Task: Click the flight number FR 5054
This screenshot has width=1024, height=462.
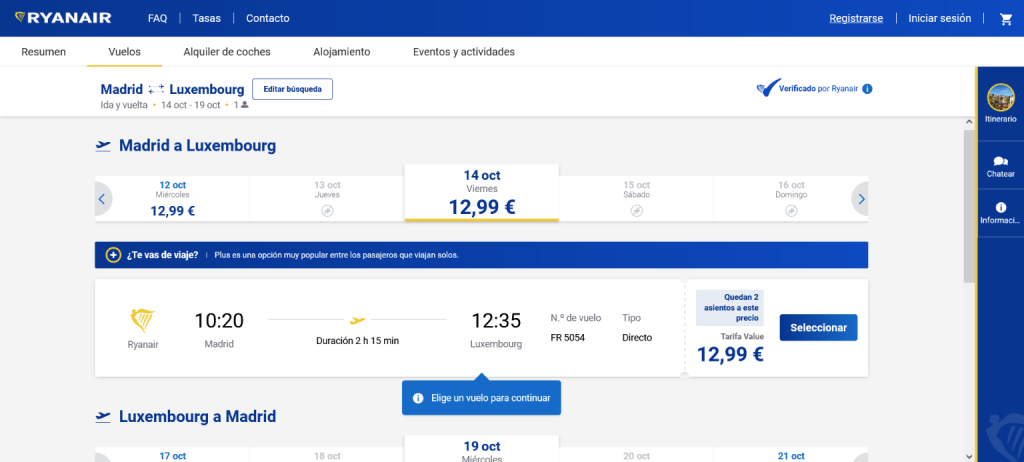Action: click(568, 338)
